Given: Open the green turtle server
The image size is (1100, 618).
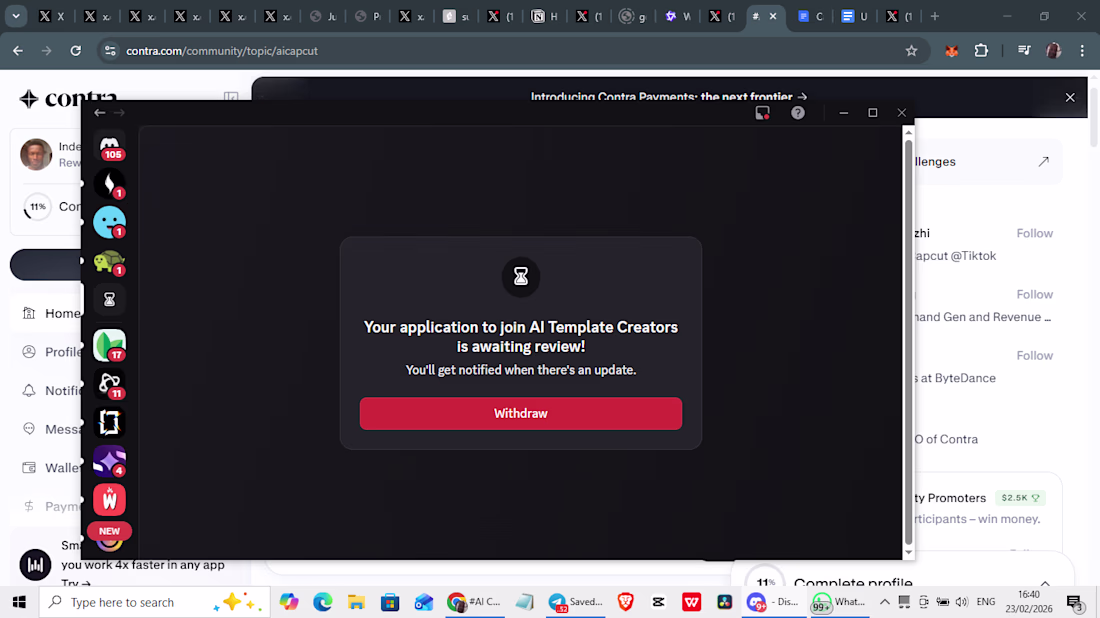Looking at the screenshot, I should click(109, 261).
